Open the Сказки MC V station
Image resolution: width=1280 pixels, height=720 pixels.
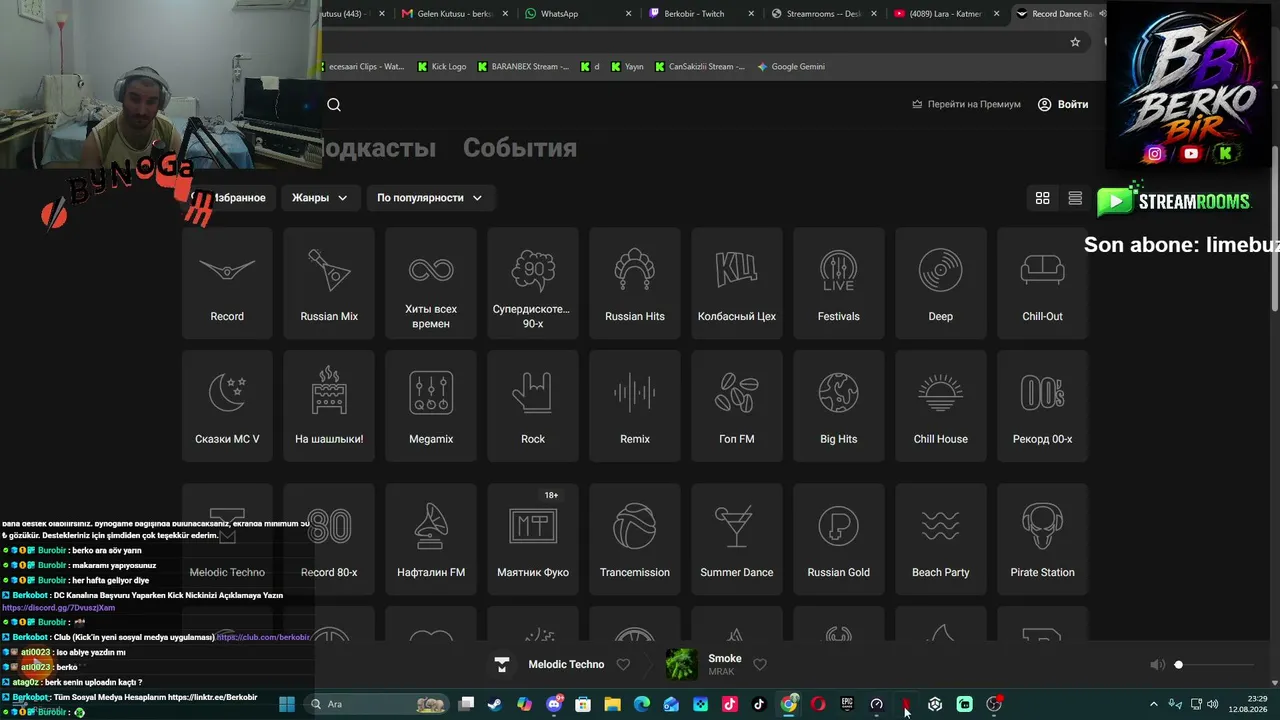[x=227, y=406]
